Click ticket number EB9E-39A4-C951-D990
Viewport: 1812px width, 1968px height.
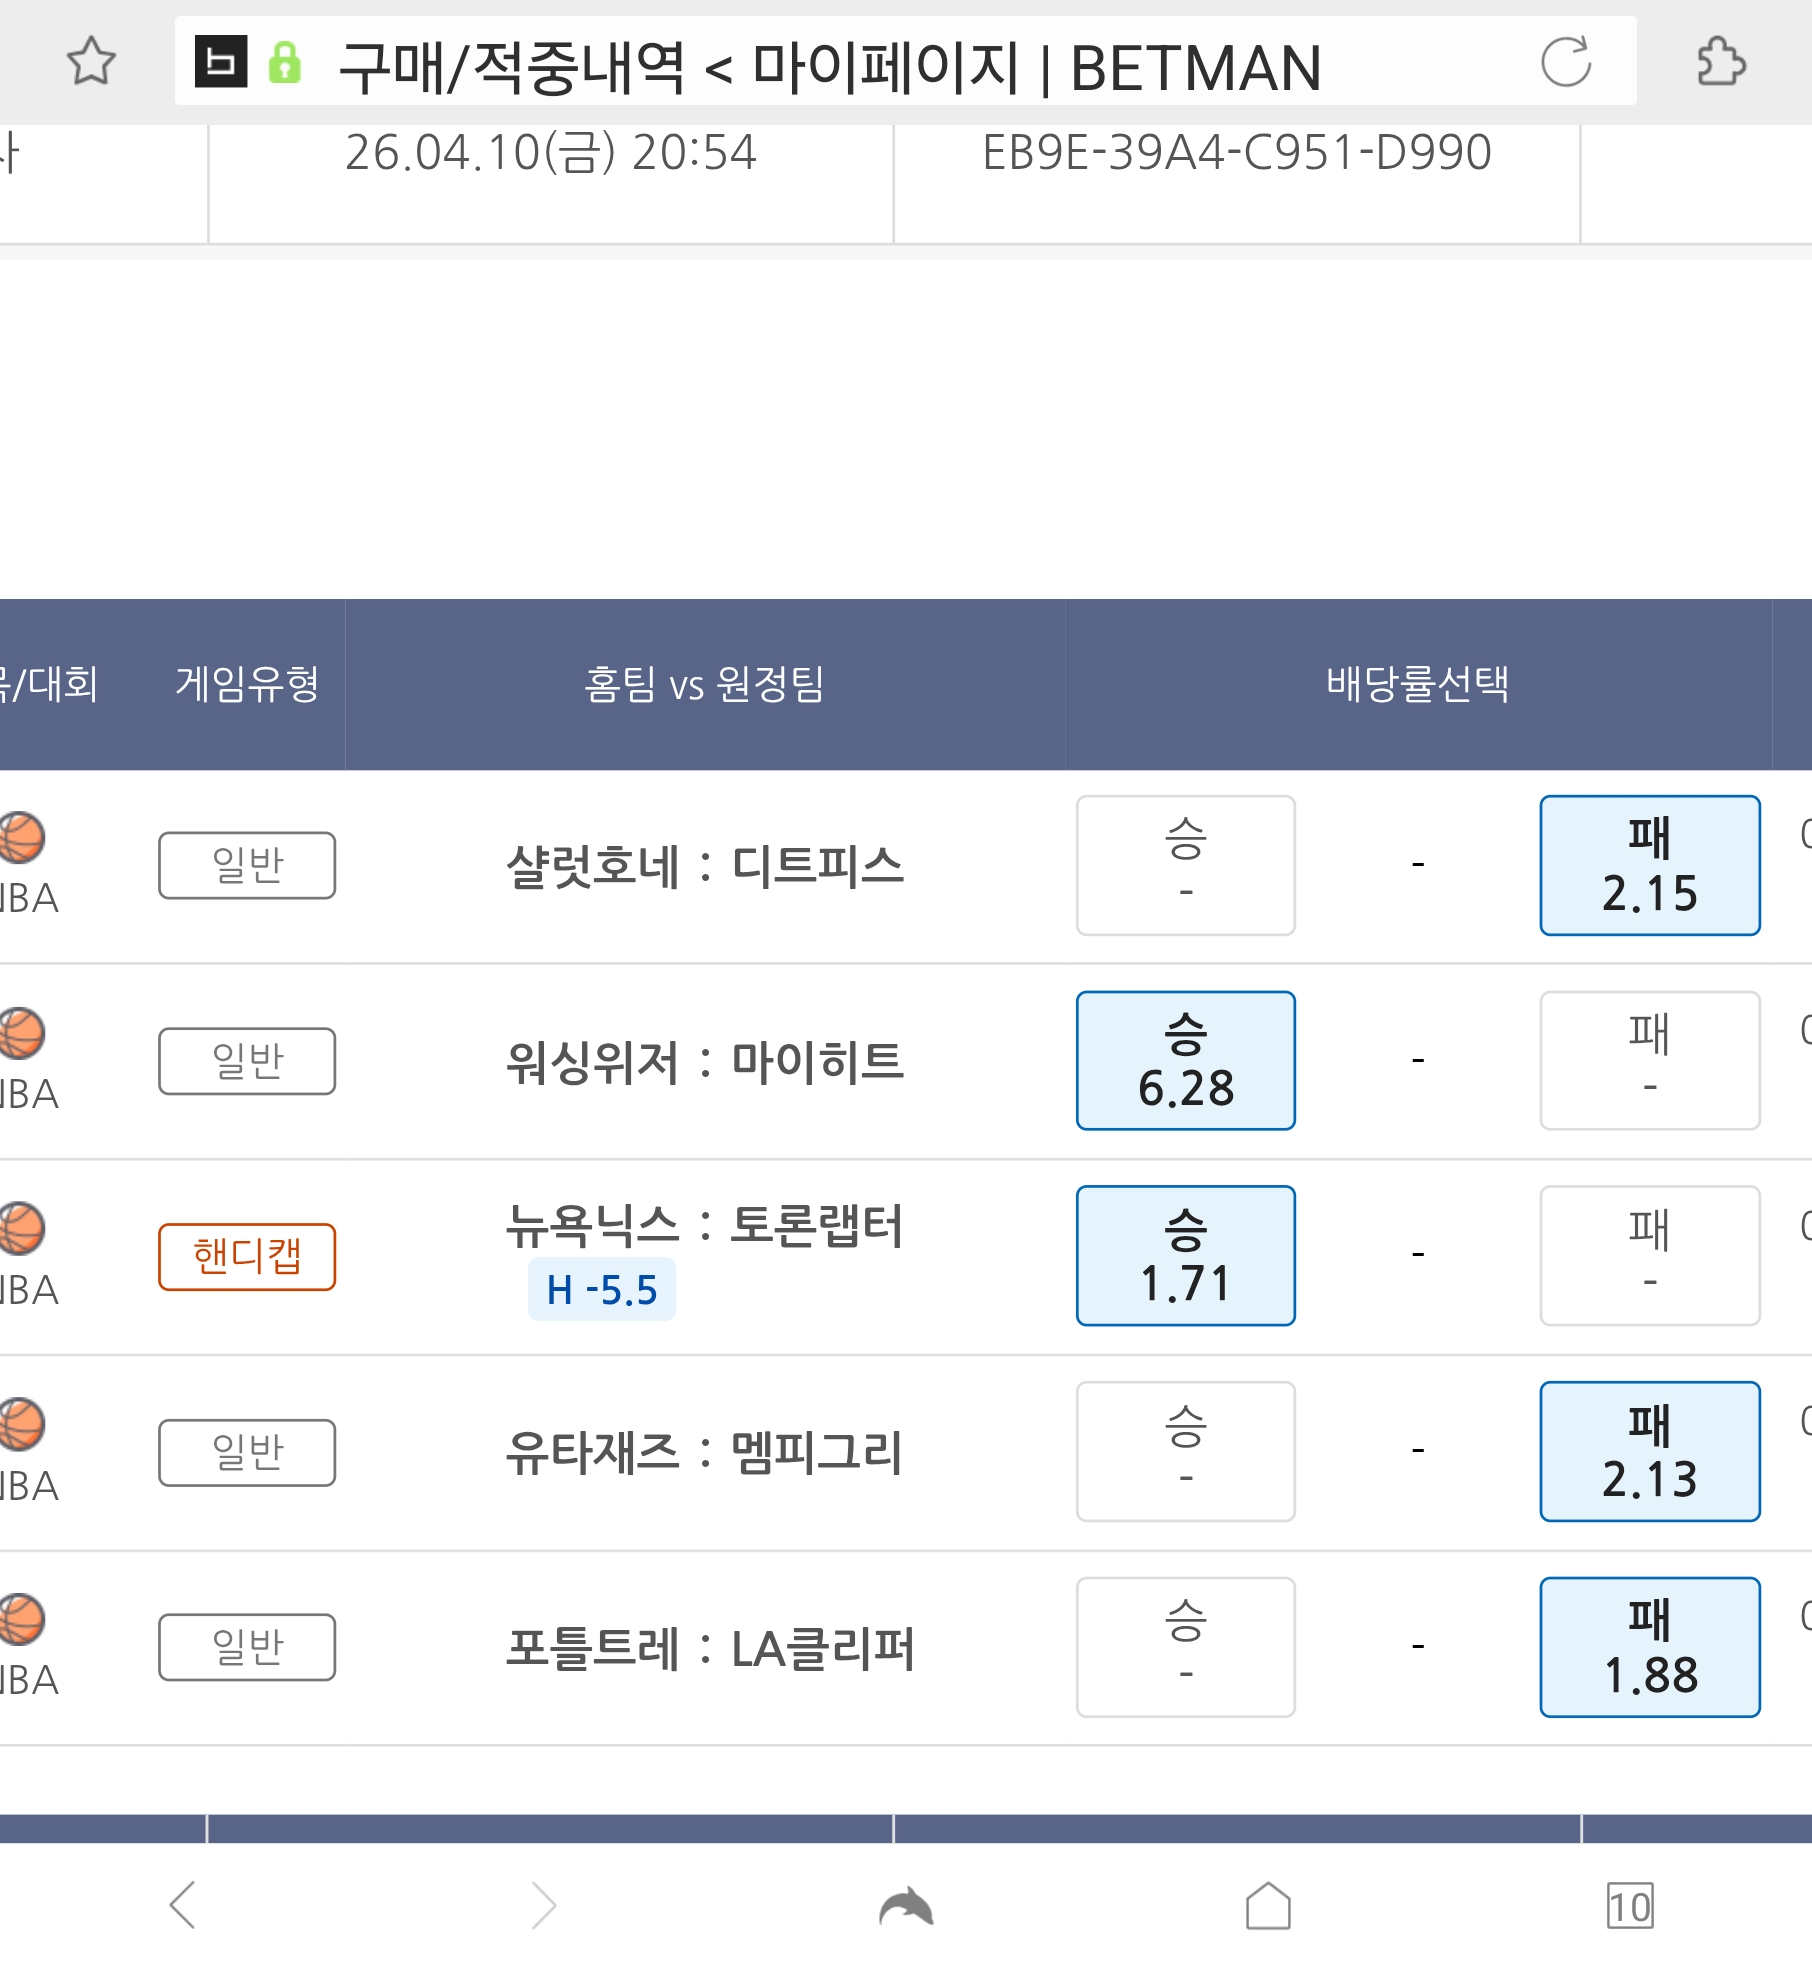coord(1237,153)
